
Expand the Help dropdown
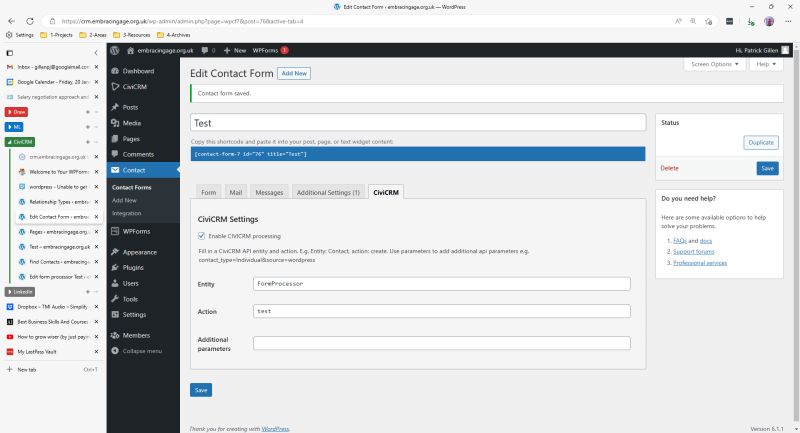point(766,64)
